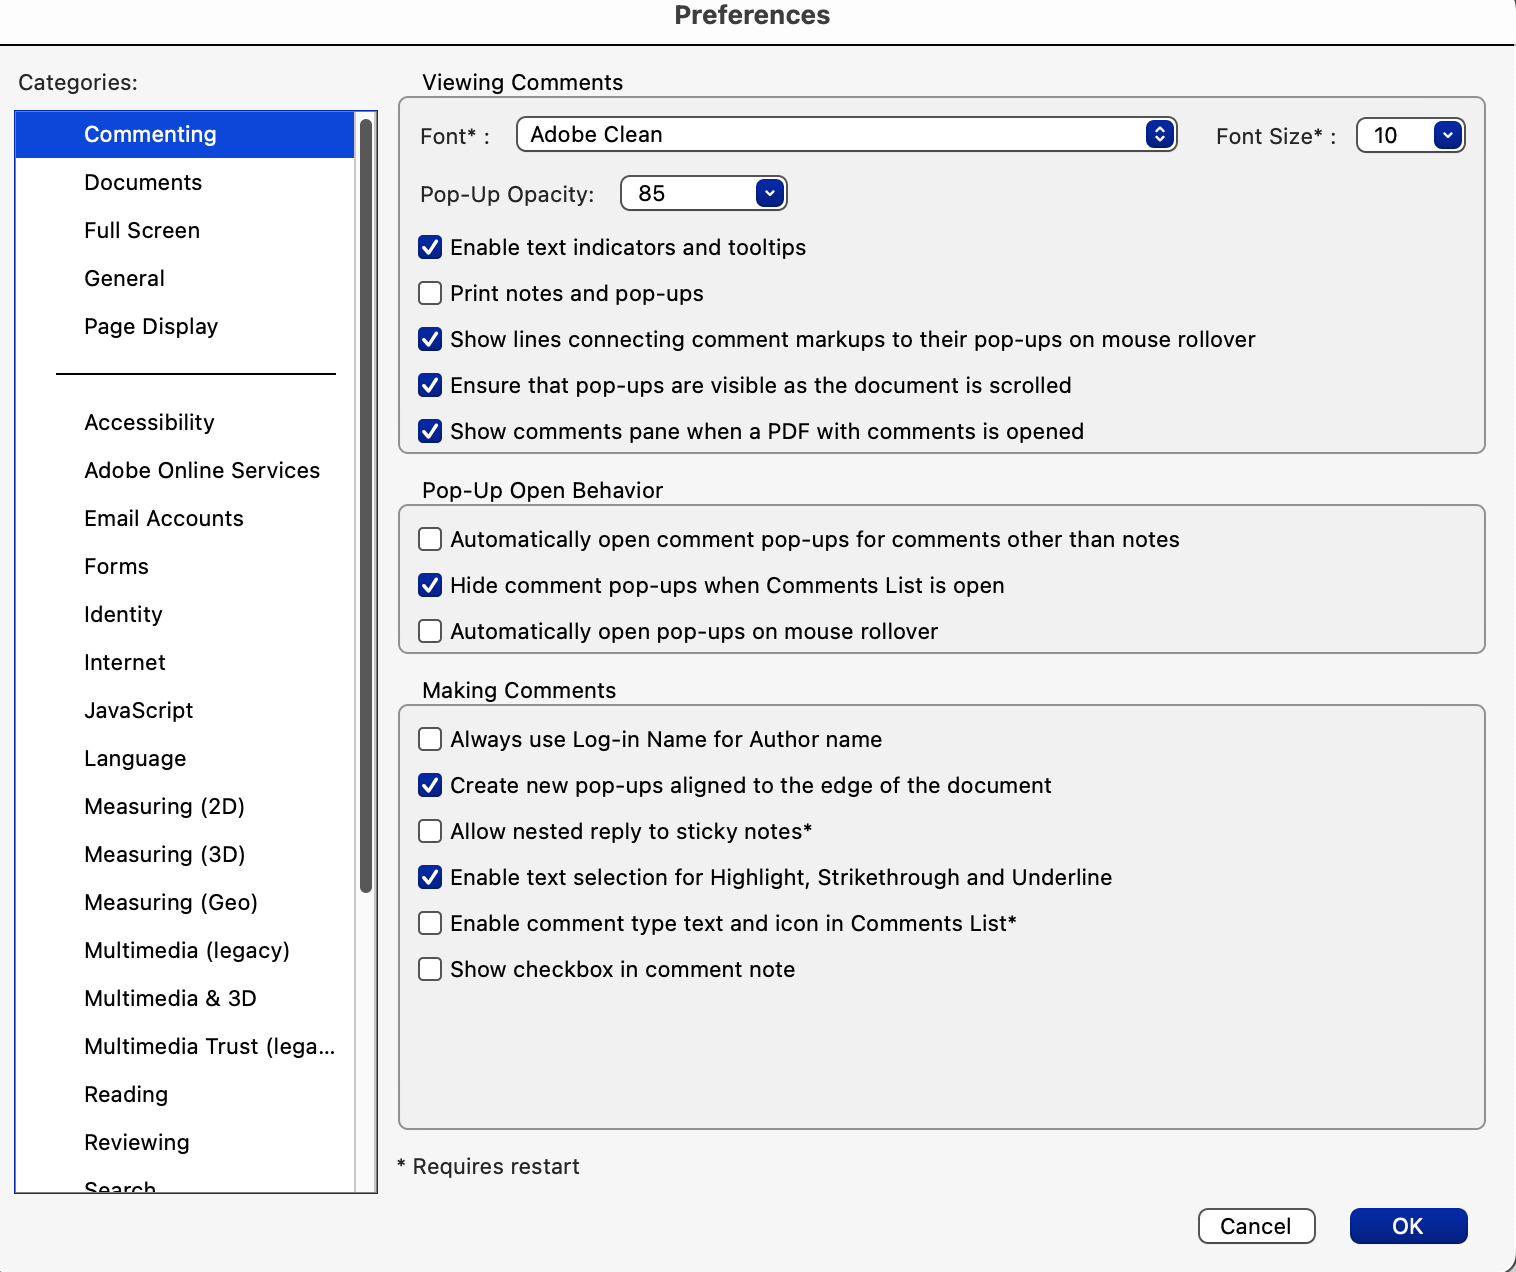Open the Pop-Up Opacity dropdown
Image resolution: width=1516 pixels, height=1272 pixels.
pyautogui.click(x=704, y=193)
